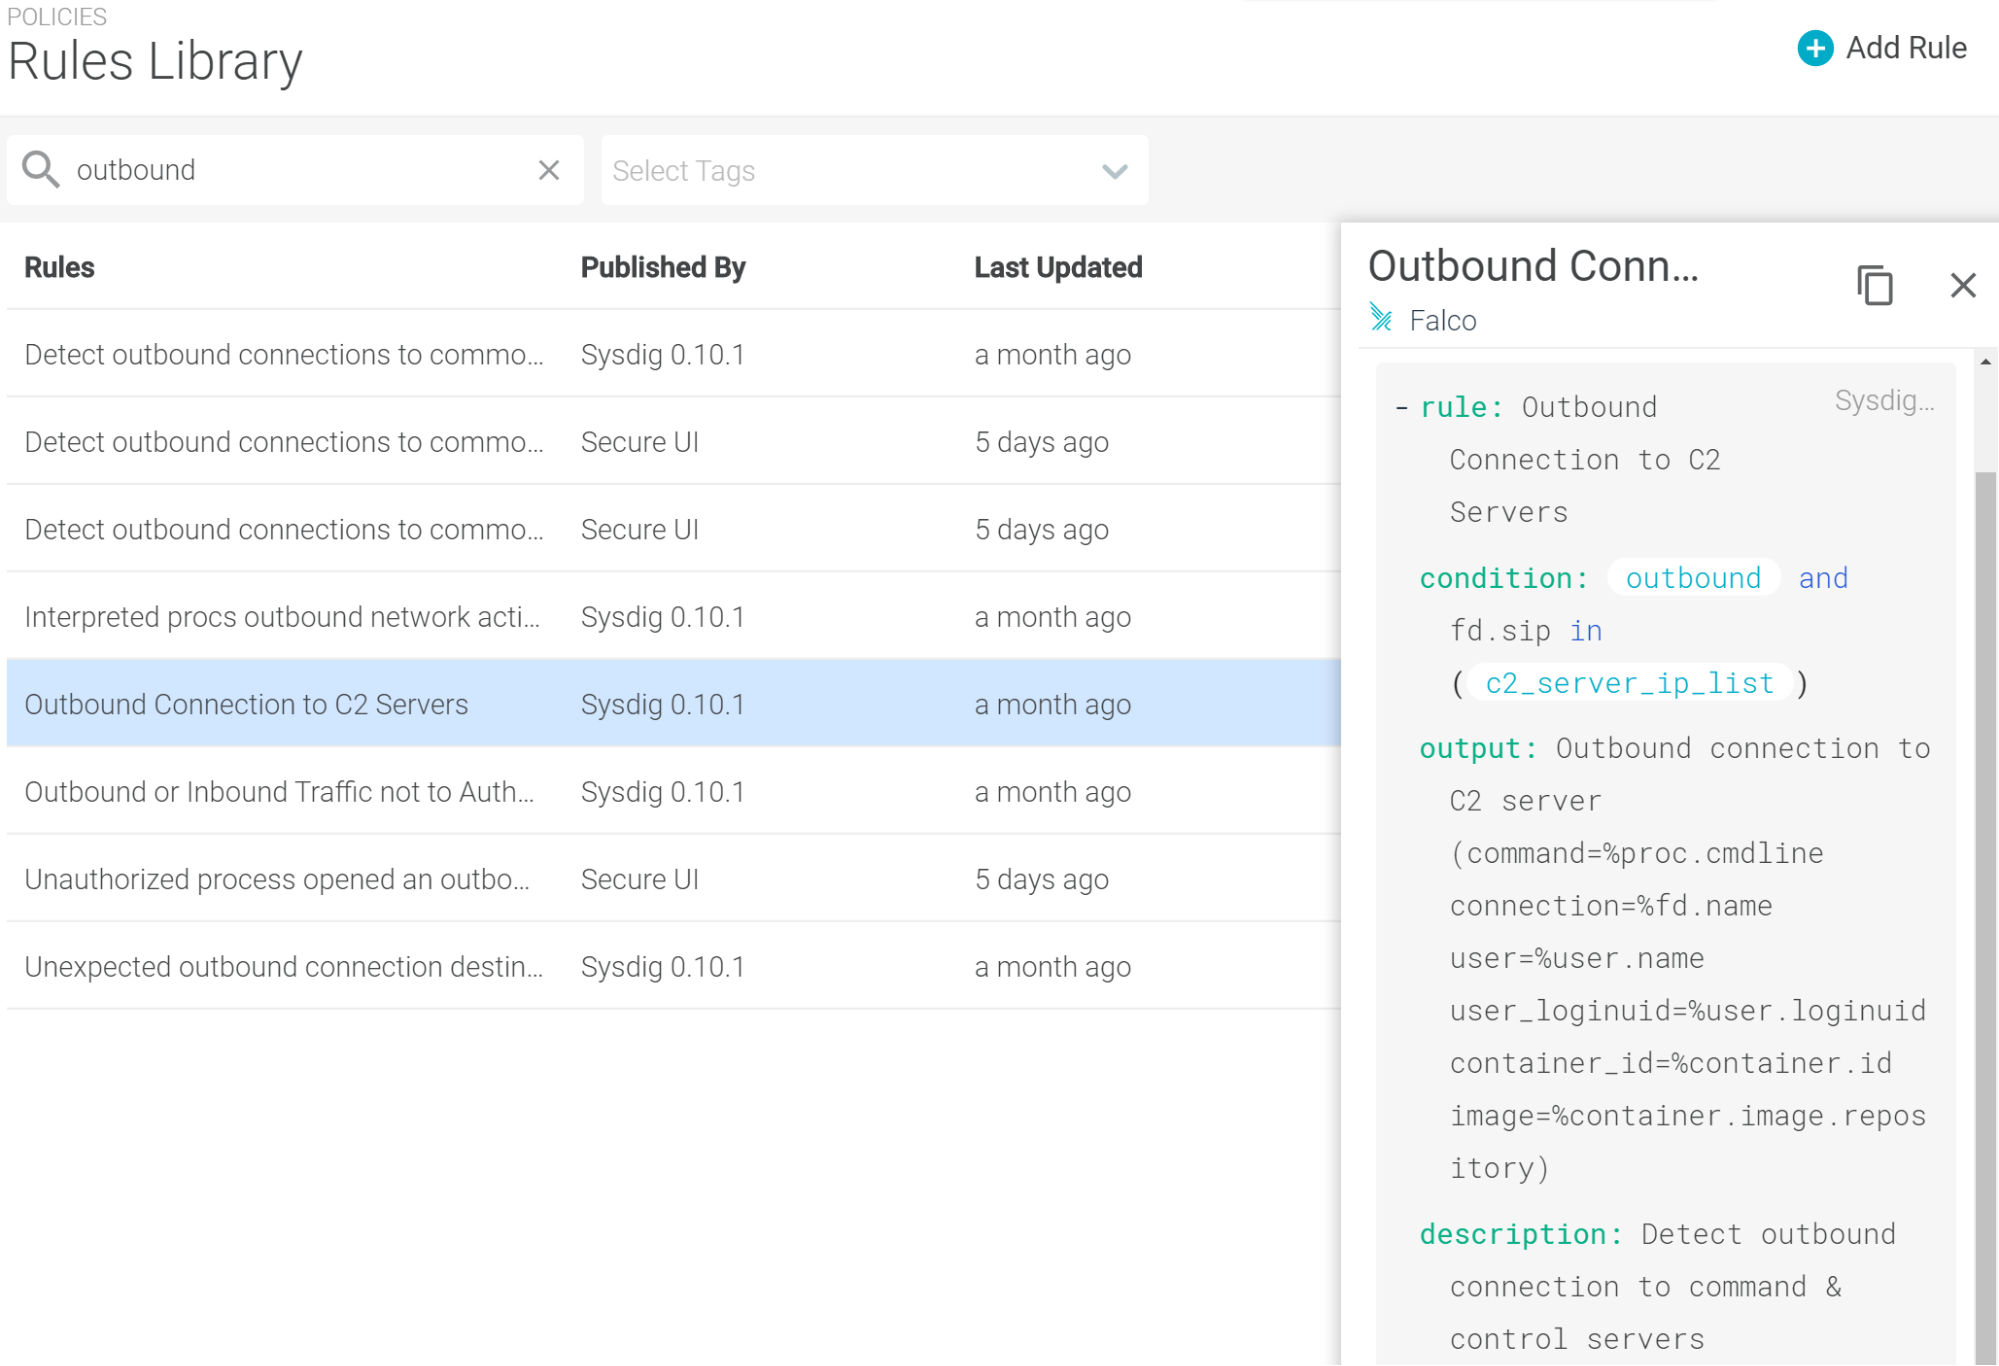The height and width of the screenshot is (1366, 1999).
Task: Click the Falco label text
Action: pyautogui.click(x=1442, y=320)
